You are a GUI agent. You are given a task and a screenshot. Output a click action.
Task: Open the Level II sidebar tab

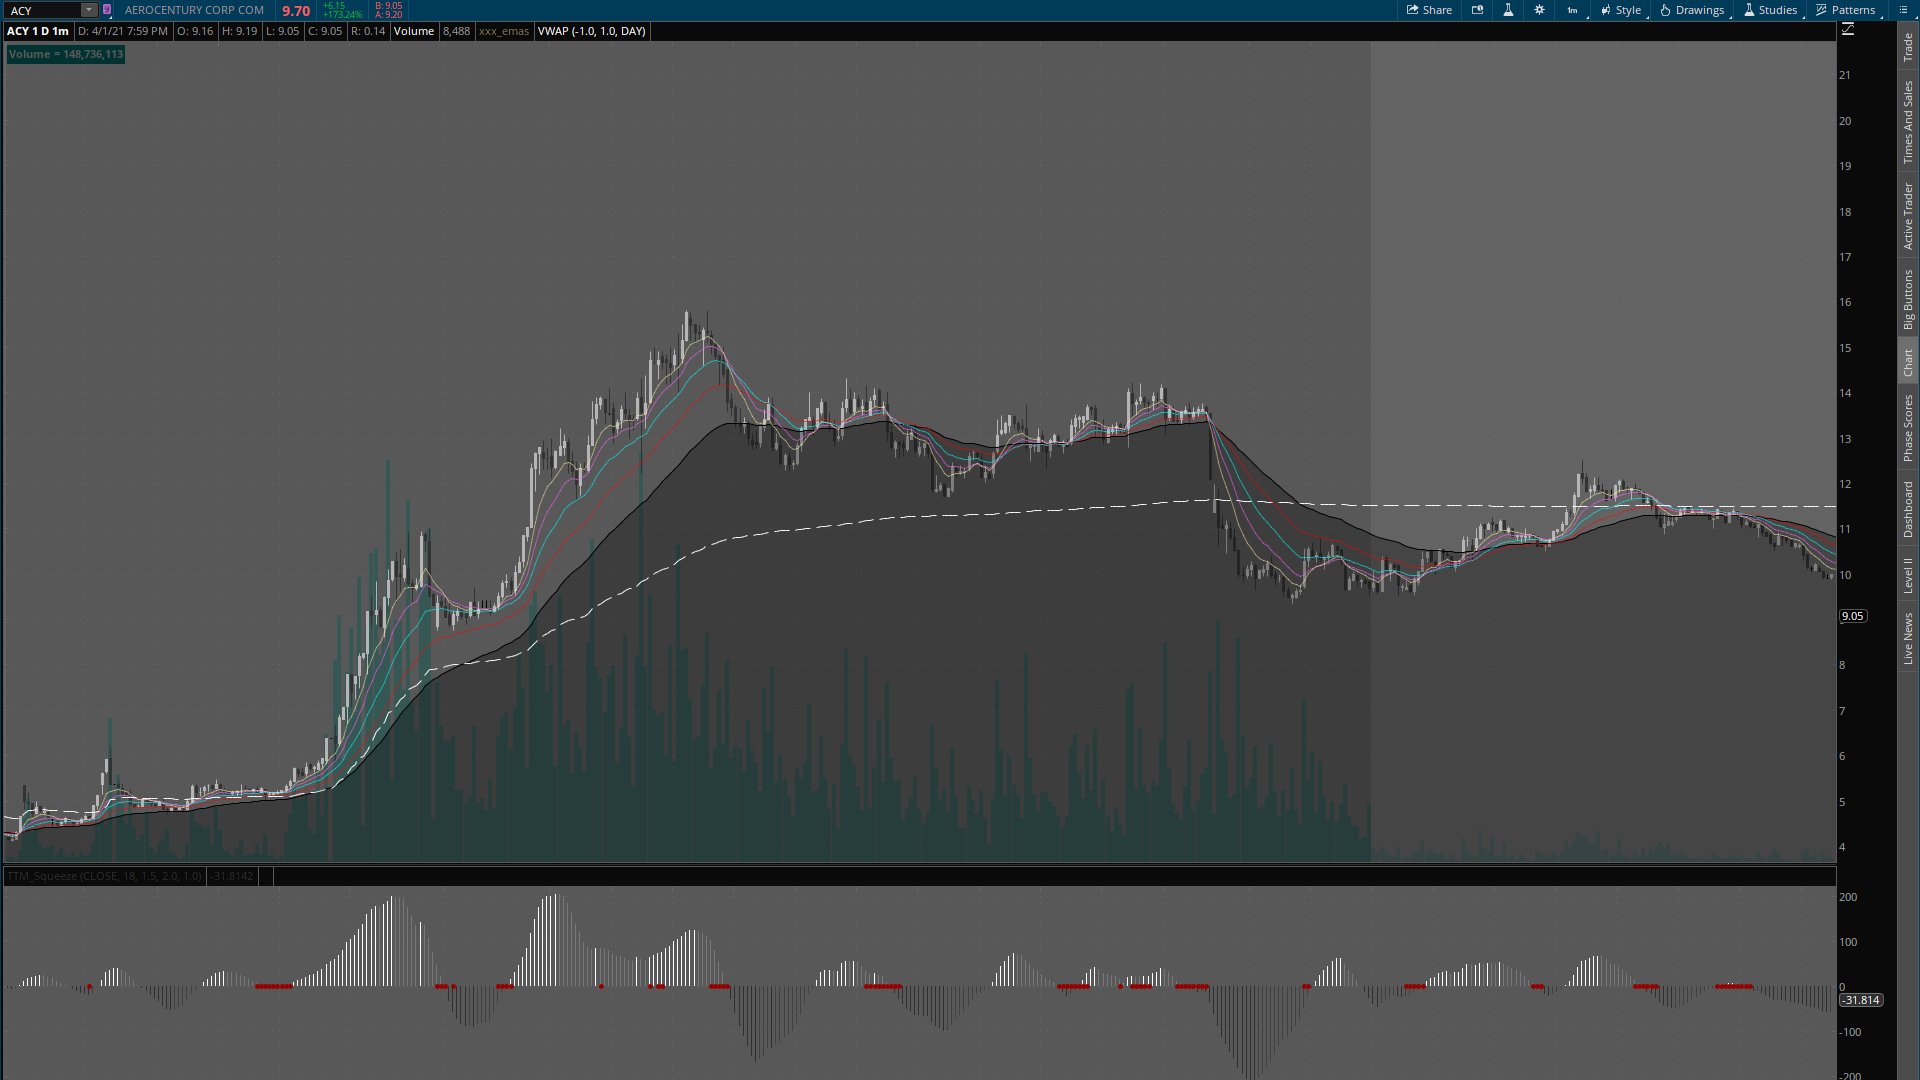point(1908,576)
